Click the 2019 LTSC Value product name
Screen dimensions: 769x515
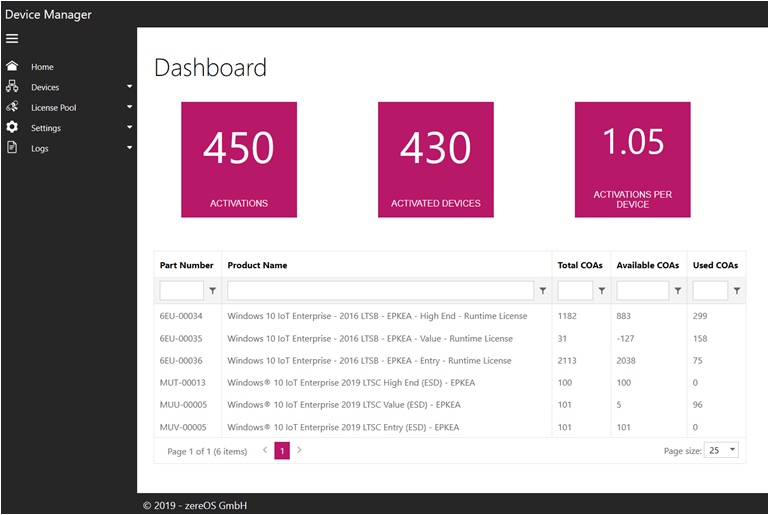click(344, 405)
